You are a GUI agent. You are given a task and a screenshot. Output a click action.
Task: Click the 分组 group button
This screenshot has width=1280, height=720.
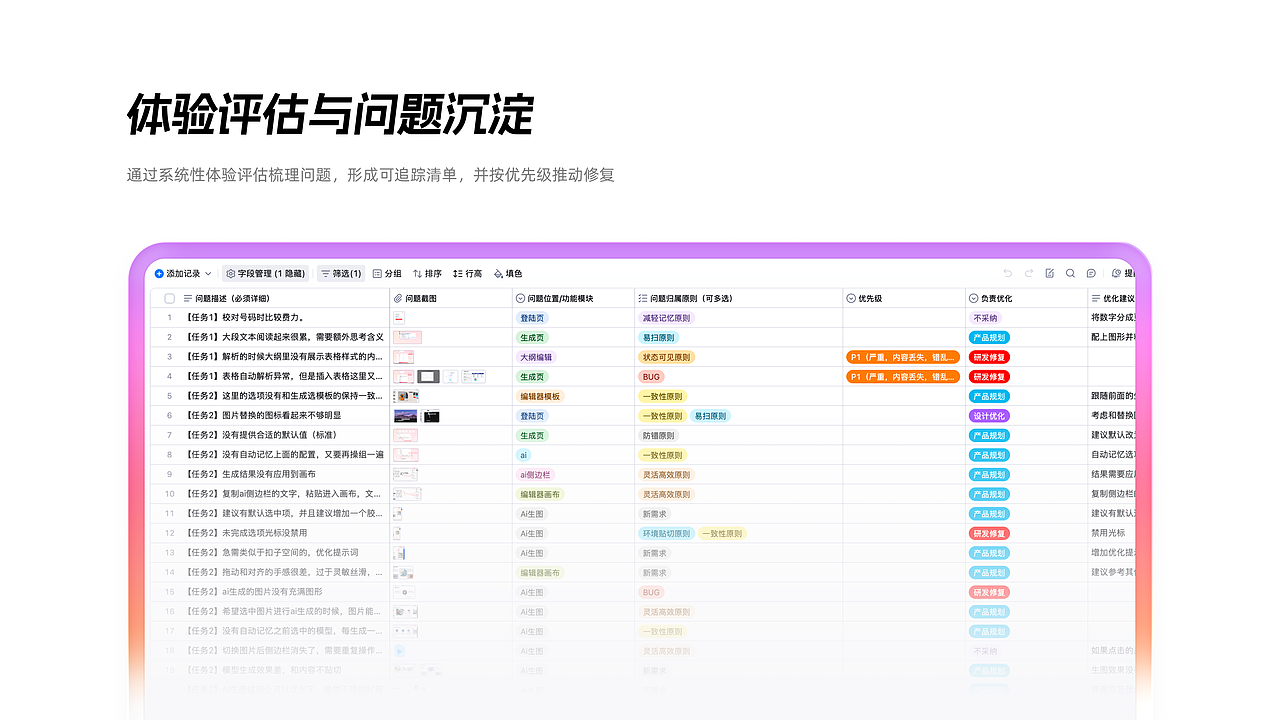point(387,273)
